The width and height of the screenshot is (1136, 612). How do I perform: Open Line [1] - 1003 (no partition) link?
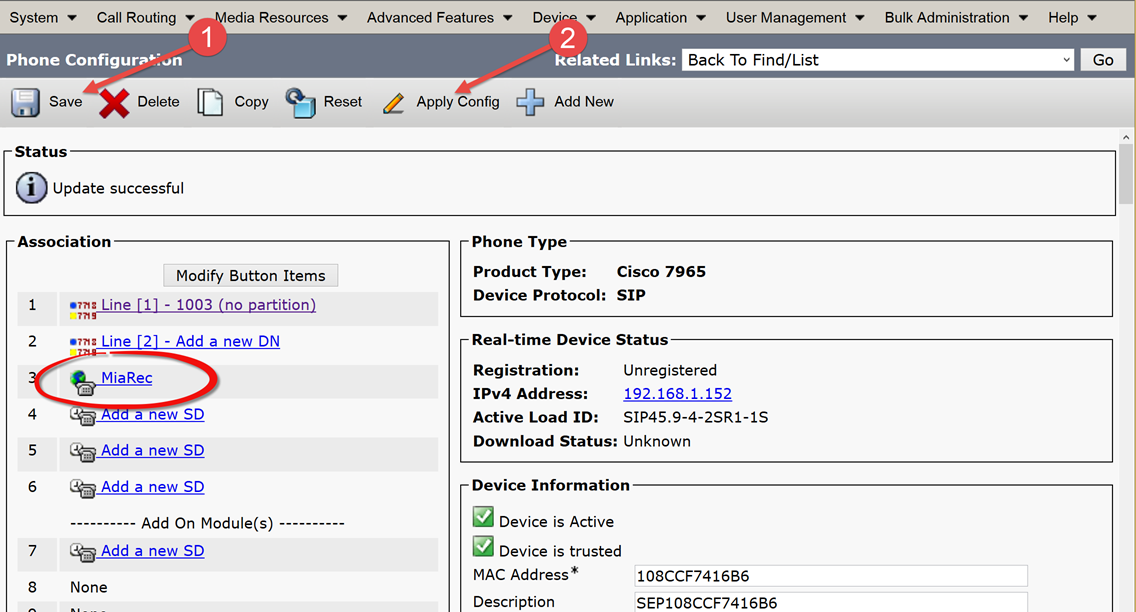[x=209, y=305]
